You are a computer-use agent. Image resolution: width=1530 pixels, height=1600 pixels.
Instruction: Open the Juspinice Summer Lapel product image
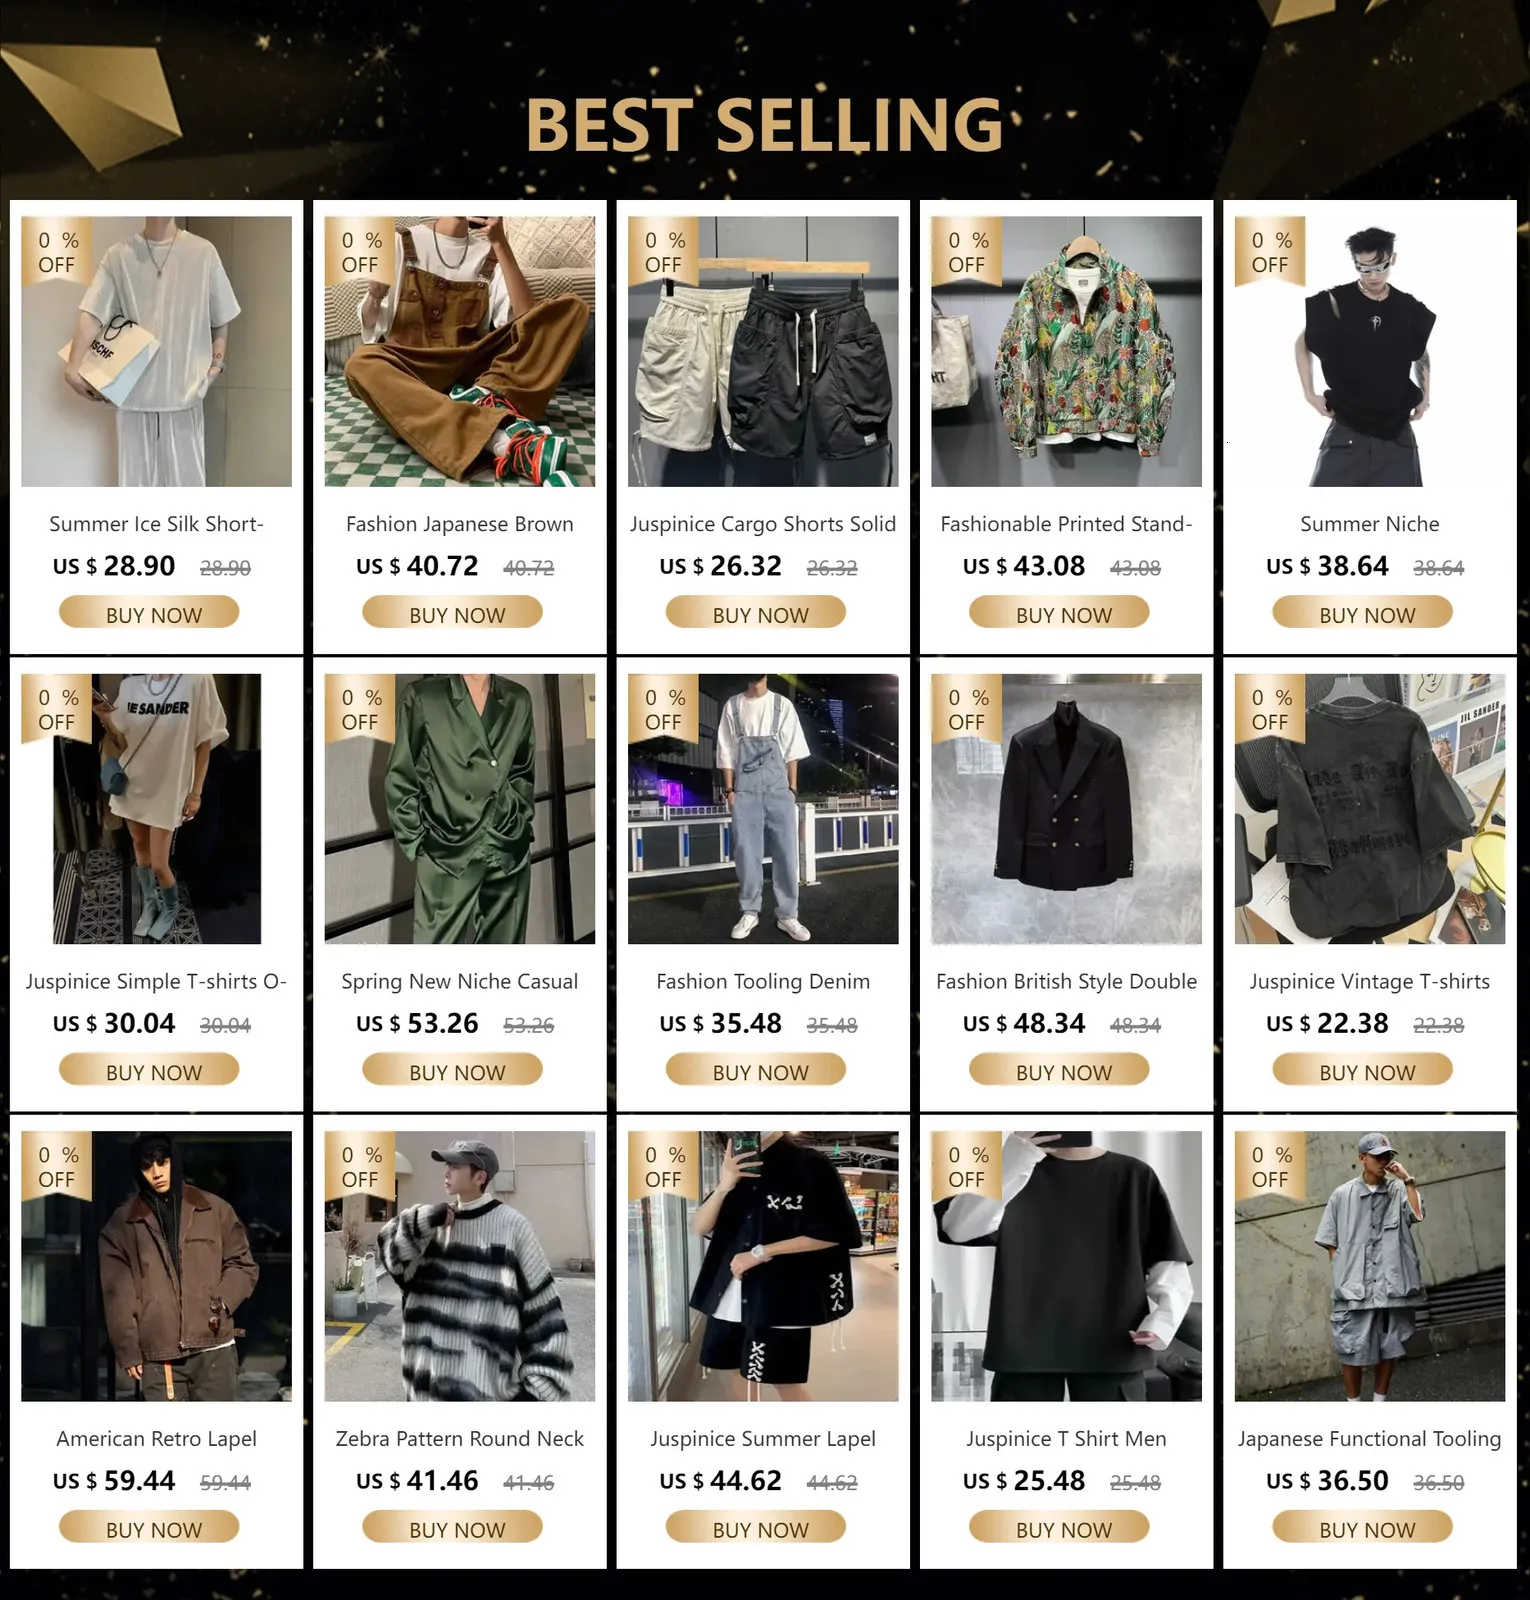[763, 1266]
